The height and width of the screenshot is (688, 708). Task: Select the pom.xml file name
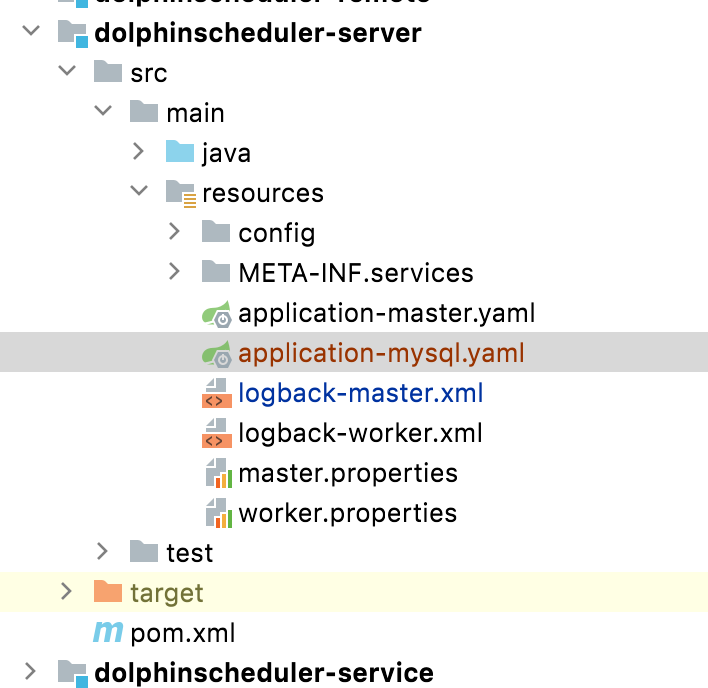183,633
